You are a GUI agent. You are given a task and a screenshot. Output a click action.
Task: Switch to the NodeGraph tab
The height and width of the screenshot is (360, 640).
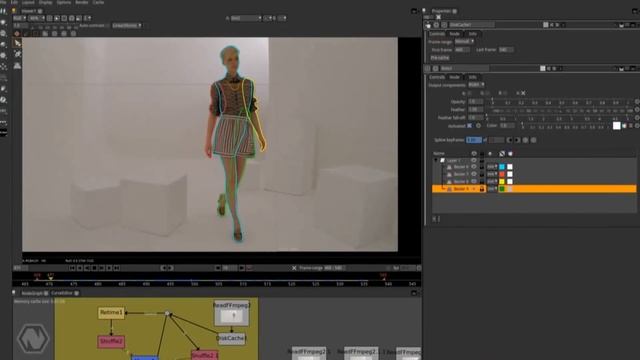(x=32, y=293)
